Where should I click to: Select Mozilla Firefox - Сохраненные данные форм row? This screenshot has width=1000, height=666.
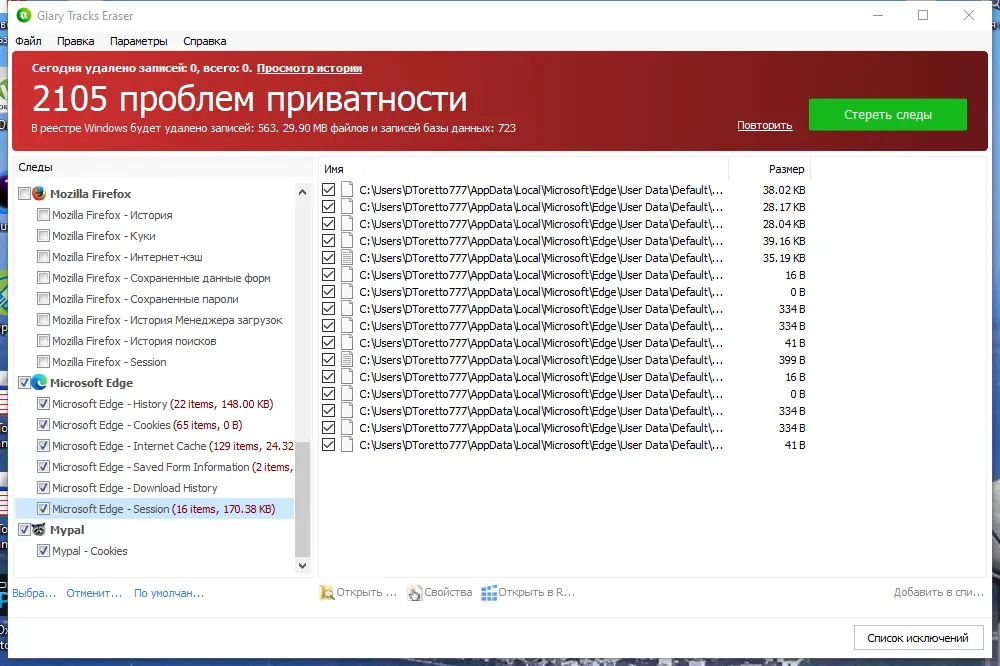click(161, 278)
